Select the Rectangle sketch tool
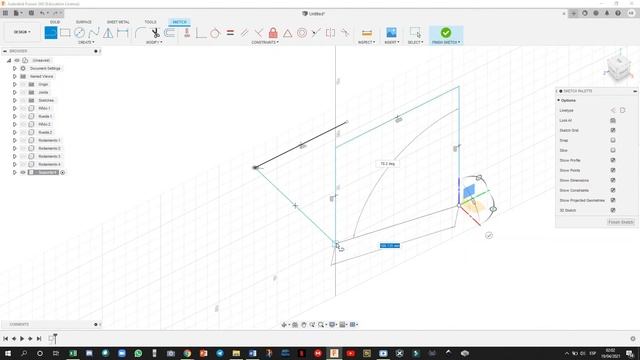 (65, 33)
